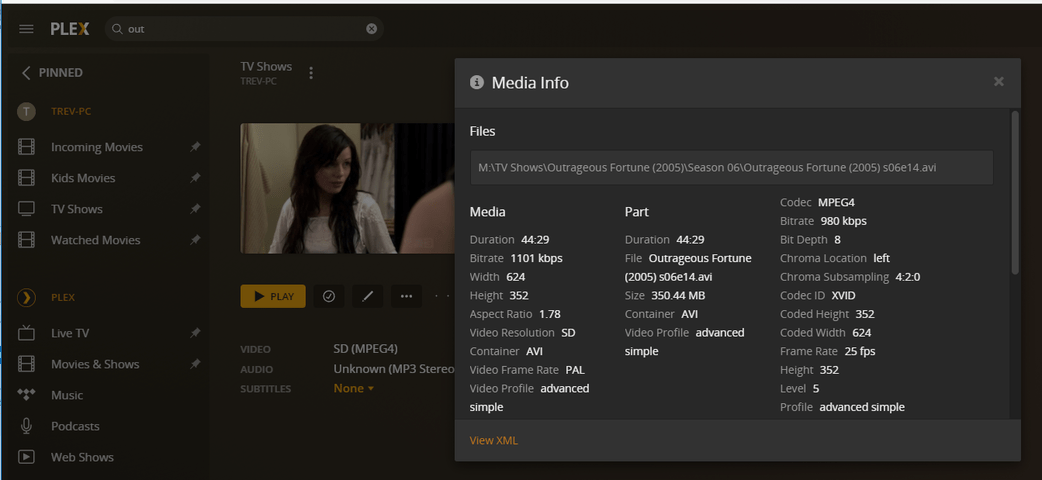Unpin Watched Movies using pin icon
The image size is (1042, 480).
(x=195, y=240)
